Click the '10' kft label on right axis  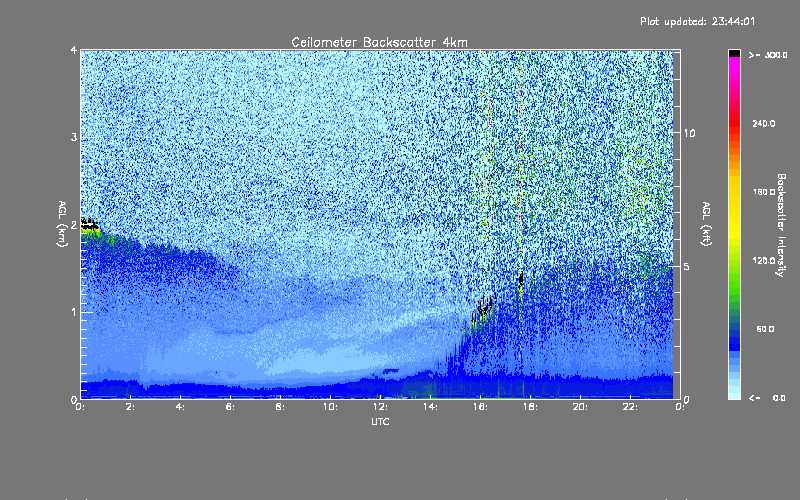pyautogui.click(x=689, y=133)
